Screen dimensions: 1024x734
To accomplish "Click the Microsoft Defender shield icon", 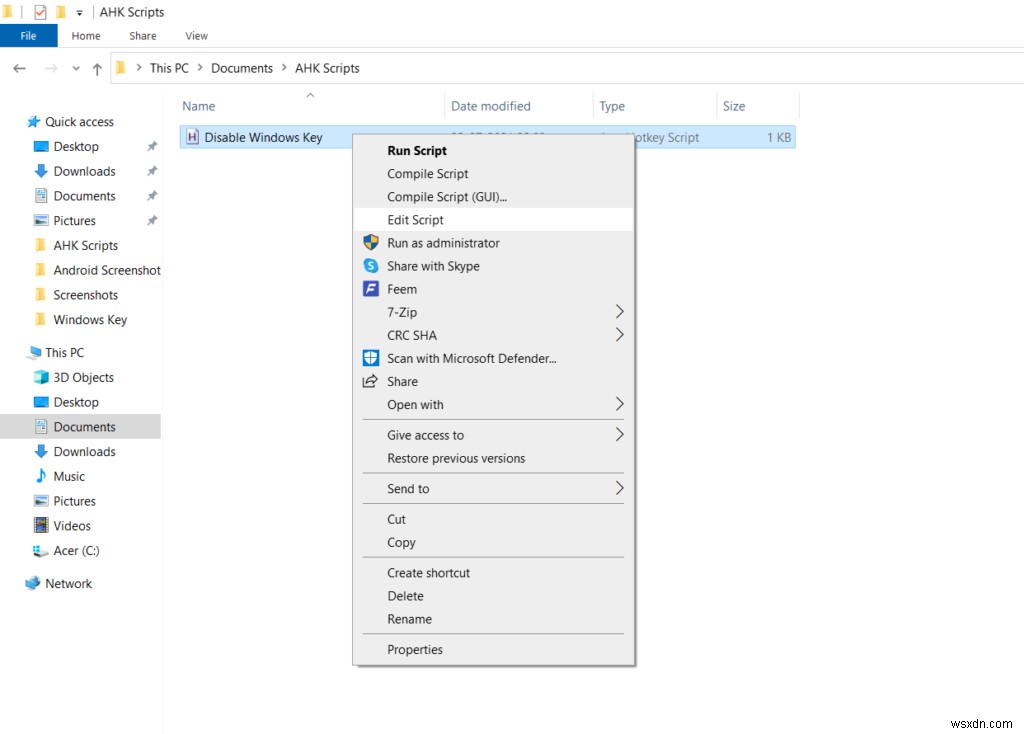I will pyautogui.click(x=370, y=358).
